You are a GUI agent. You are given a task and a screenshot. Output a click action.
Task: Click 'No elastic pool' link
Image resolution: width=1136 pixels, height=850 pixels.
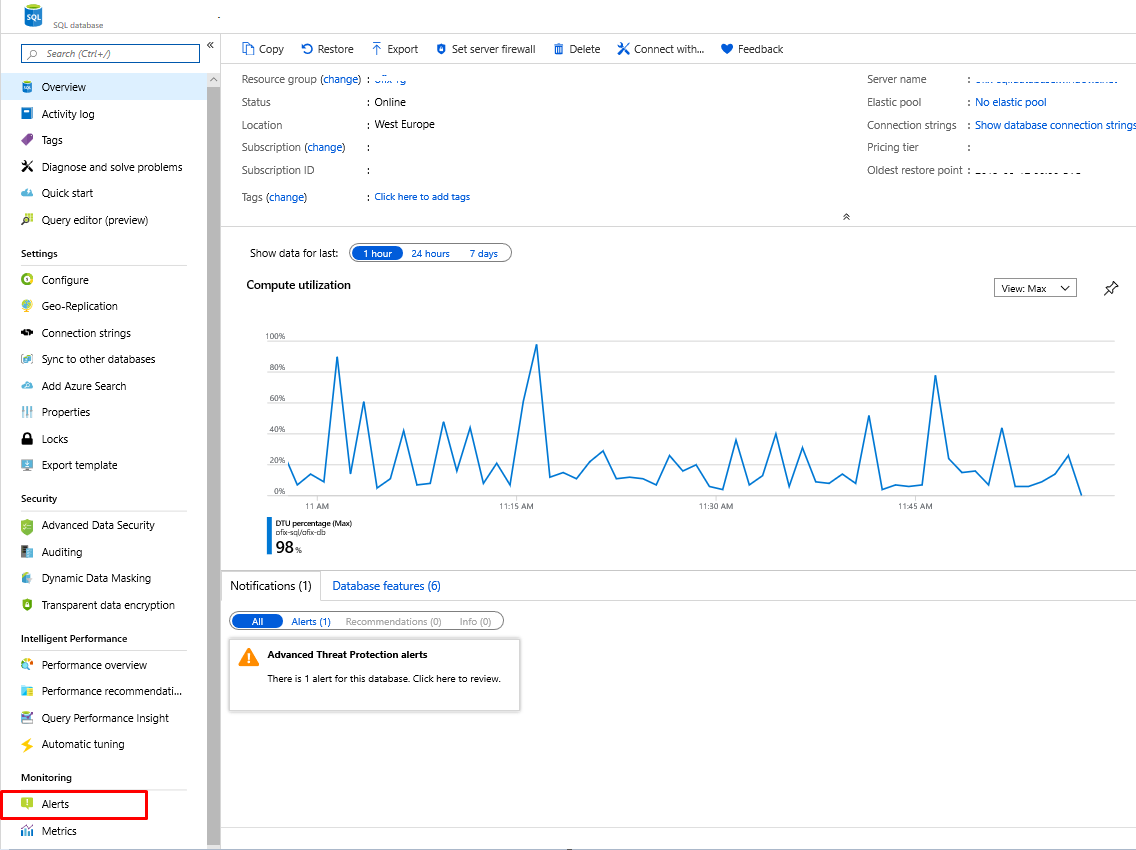[x=1010, y=102]
